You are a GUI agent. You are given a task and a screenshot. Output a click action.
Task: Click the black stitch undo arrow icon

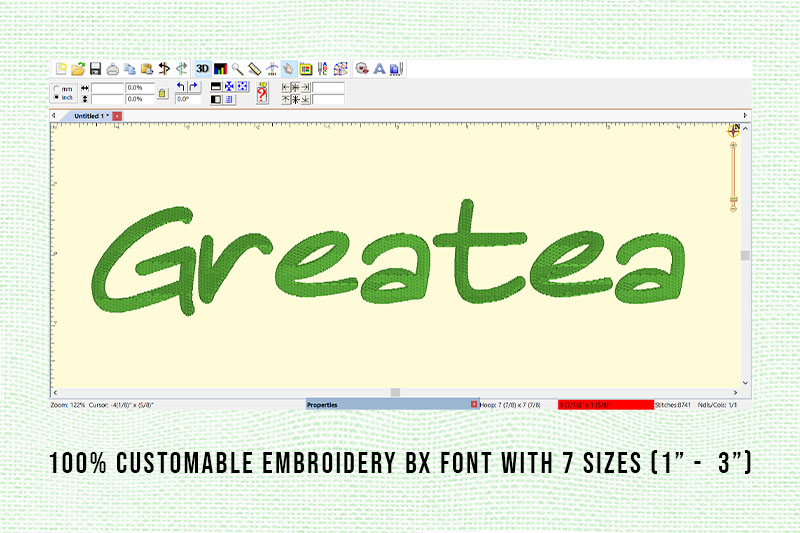[164, 69]
